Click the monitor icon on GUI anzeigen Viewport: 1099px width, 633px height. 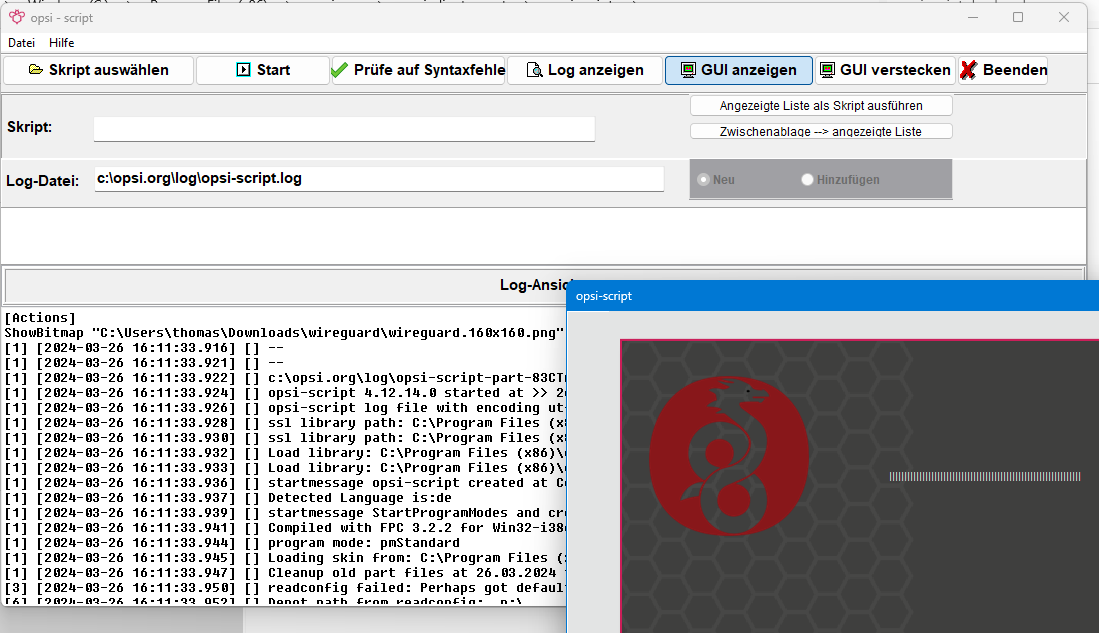(688, 70)
